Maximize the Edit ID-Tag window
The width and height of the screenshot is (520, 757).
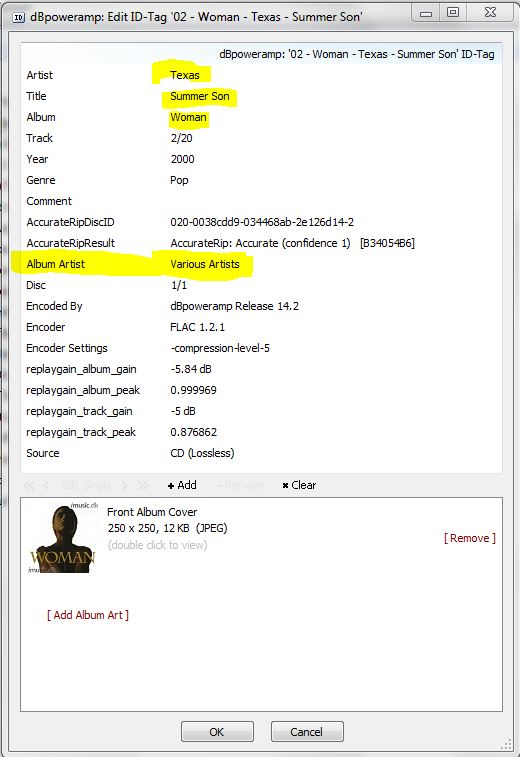pyautogui.click(x=453, y=13)
